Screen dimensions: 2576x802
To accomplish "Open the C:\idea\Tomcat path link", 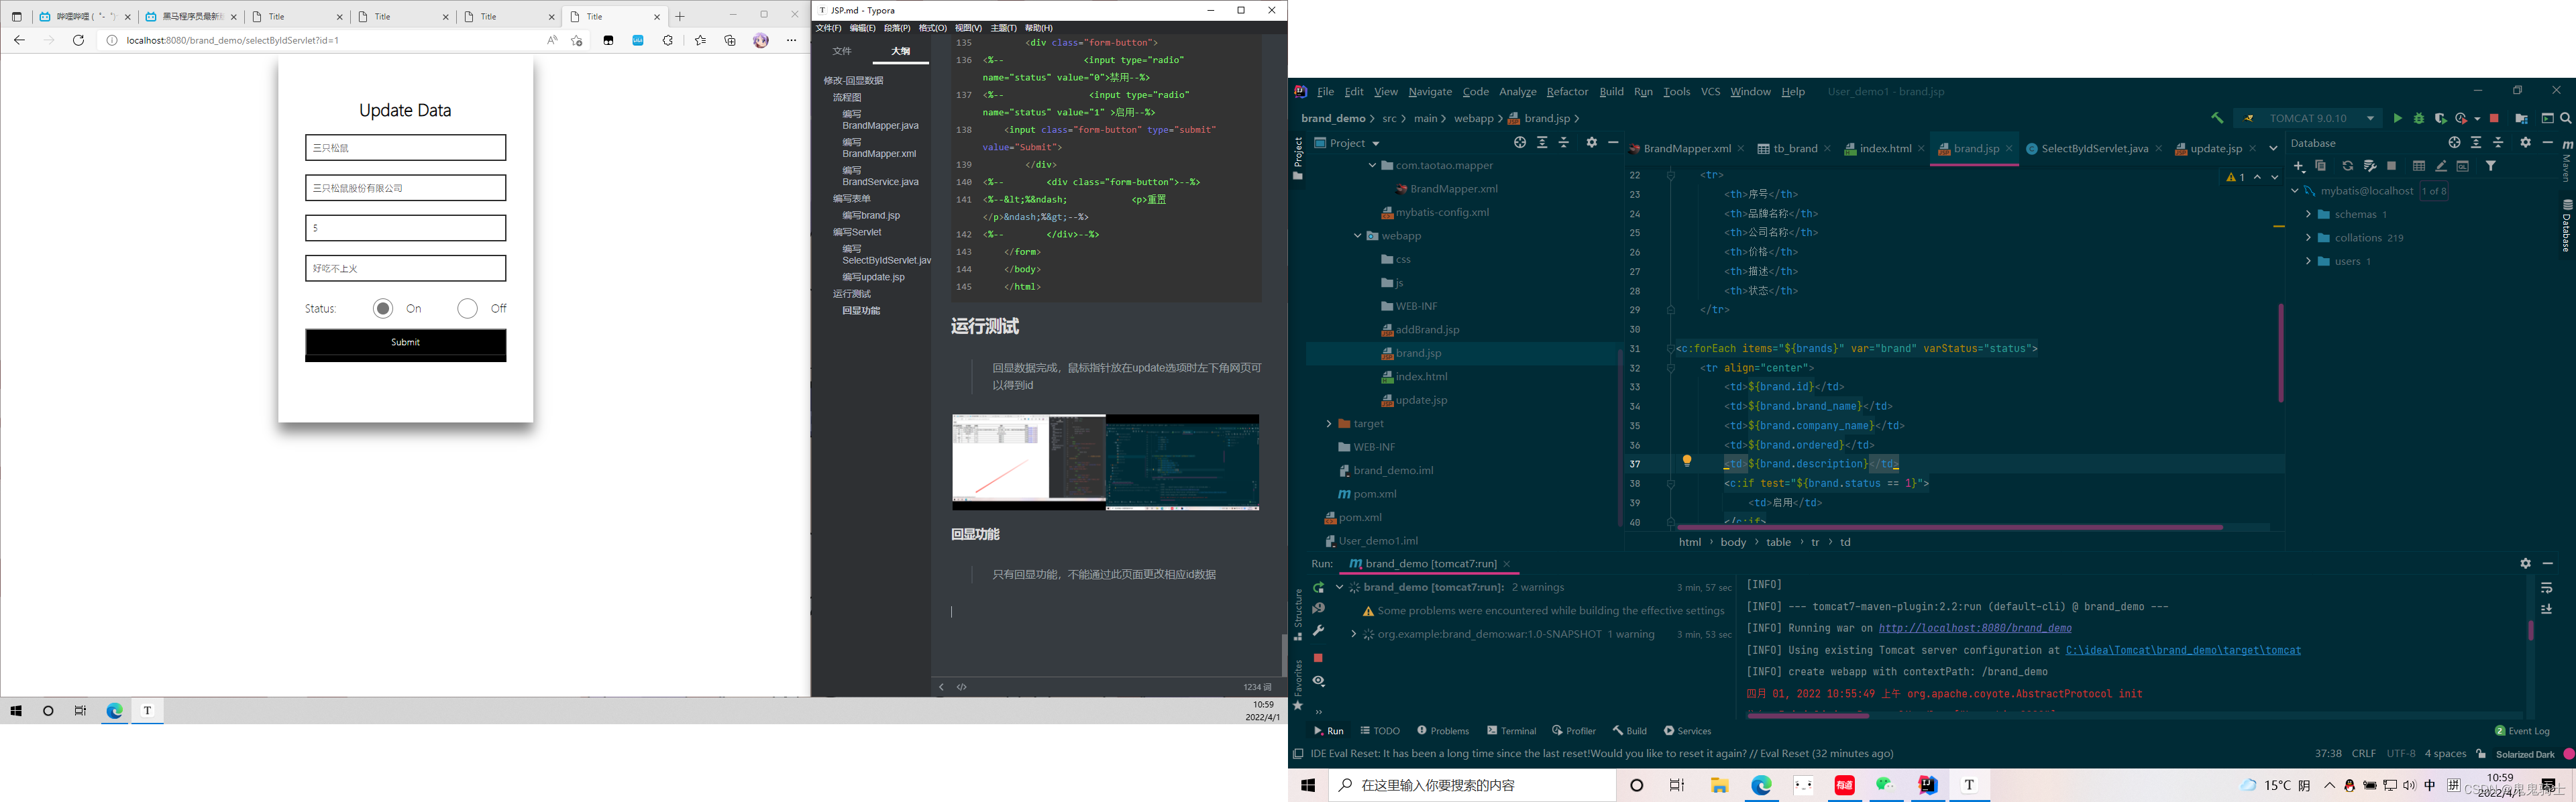I will [2183, 651].
